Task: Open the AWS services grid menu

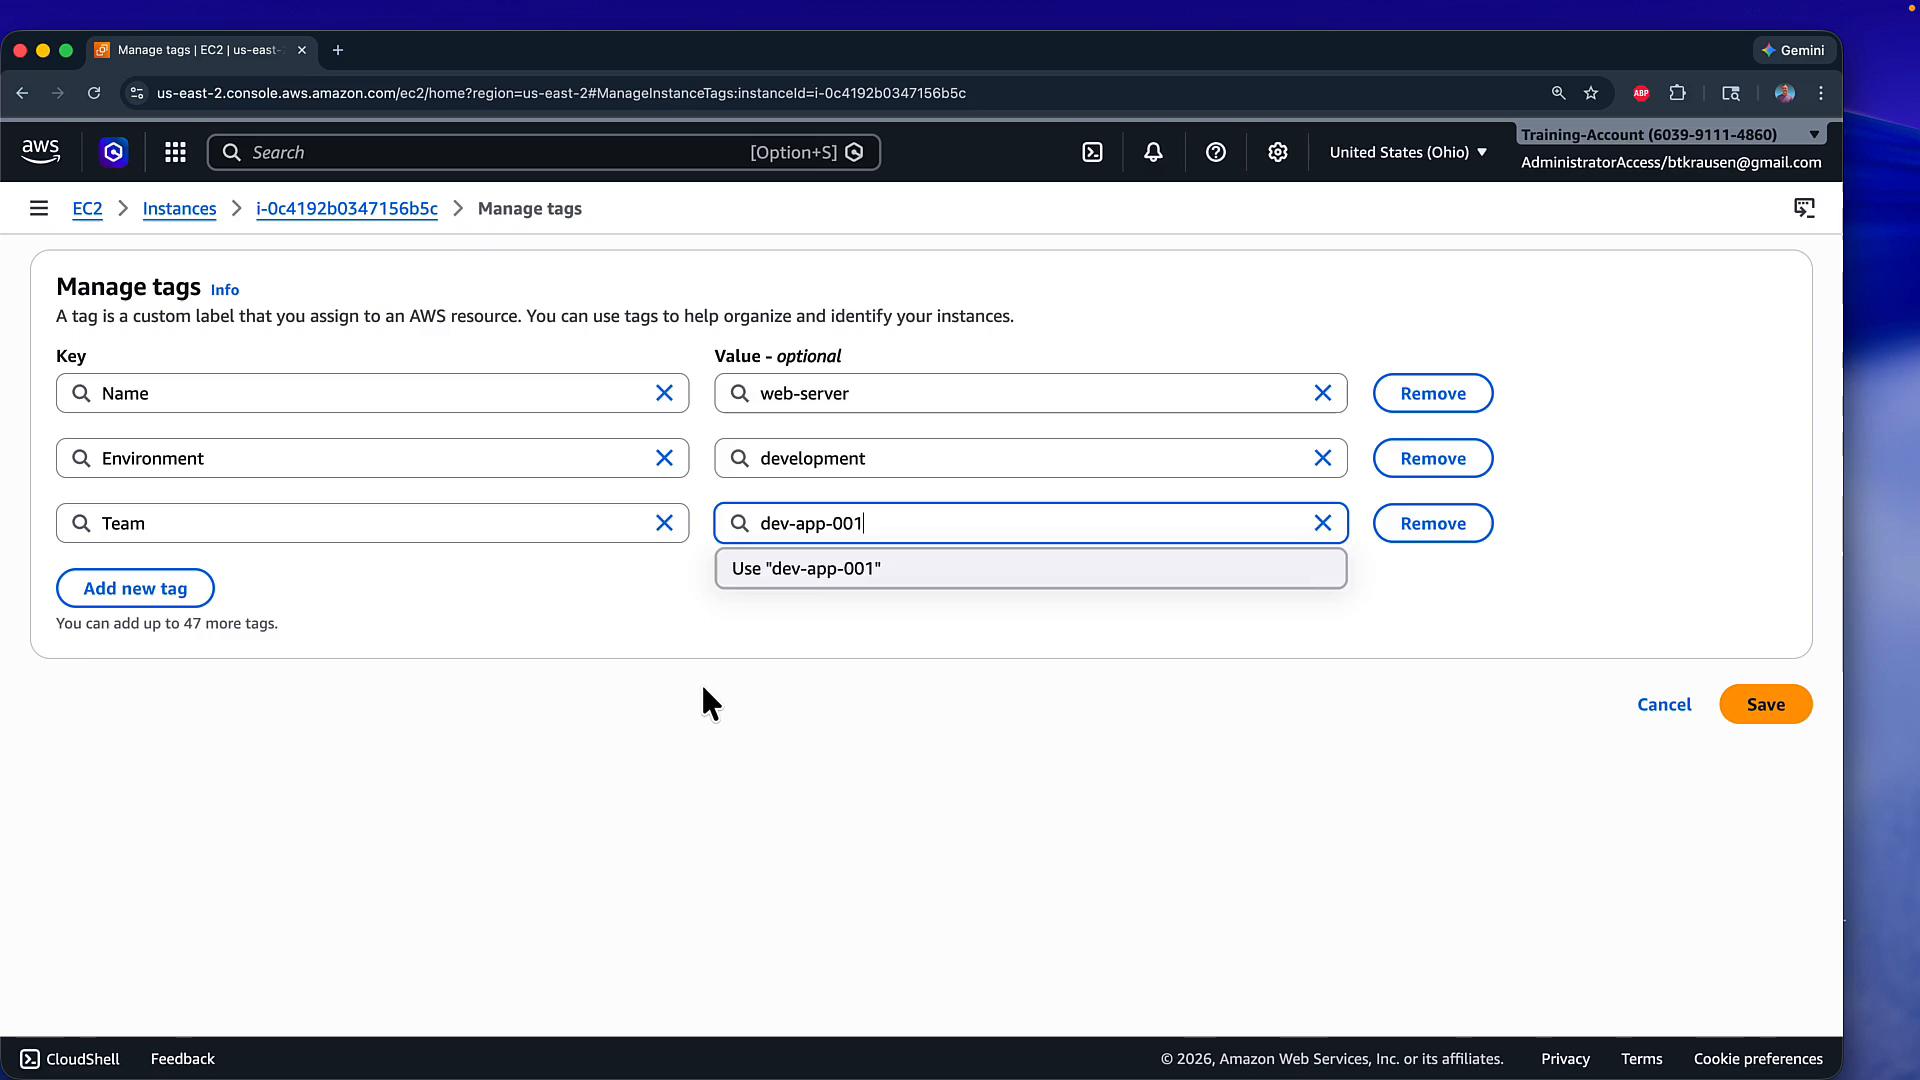Action: point(175,152)
